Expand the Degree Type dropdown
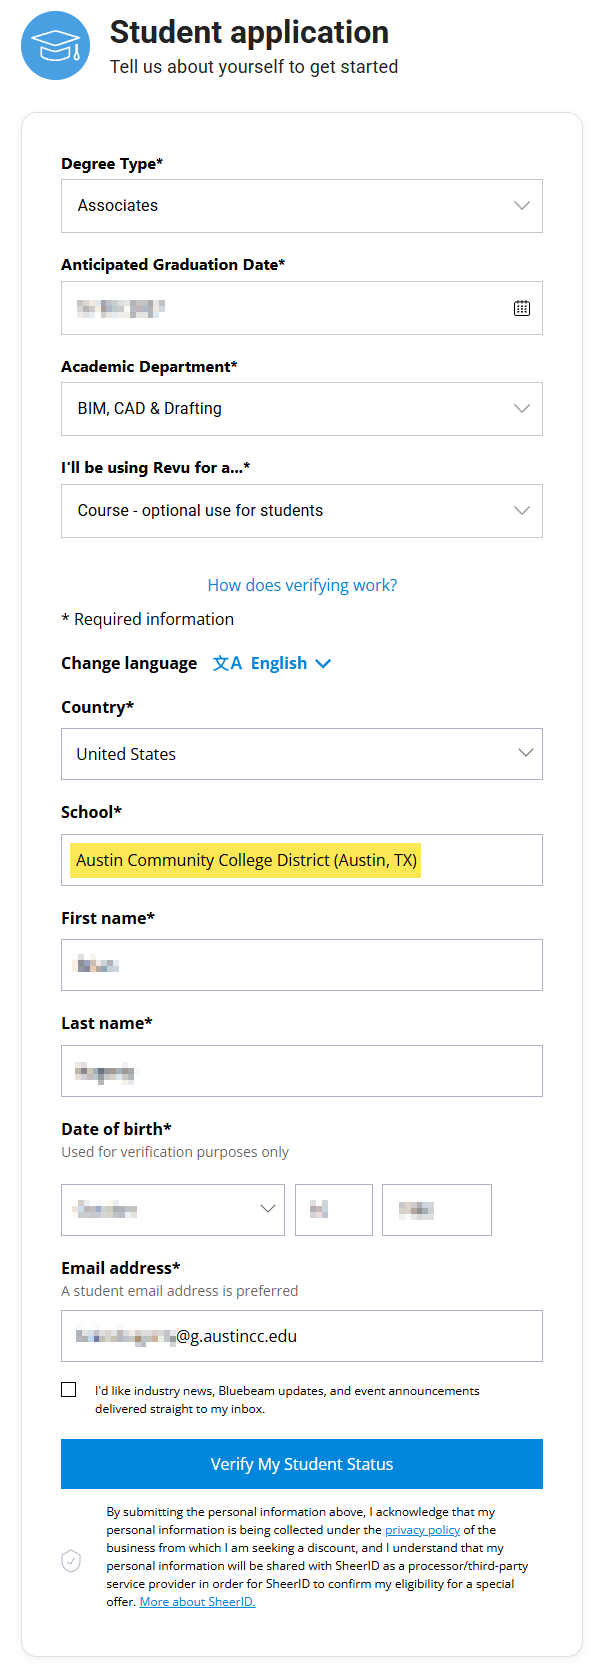The height and width of the screenshot is (1679, 604). pos(301,206)
